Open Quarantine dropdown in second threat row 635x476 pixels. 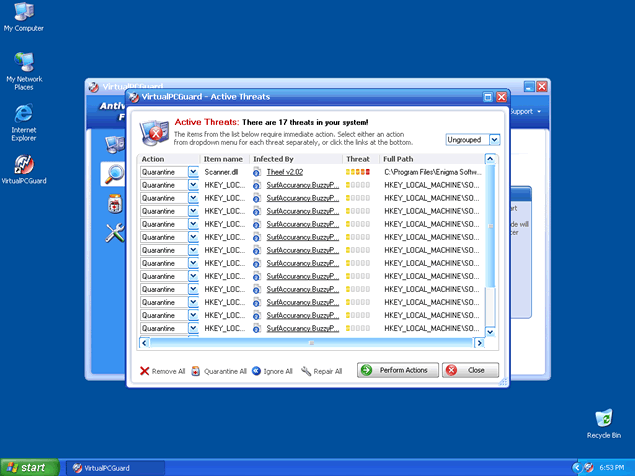(x=193, y=185)
